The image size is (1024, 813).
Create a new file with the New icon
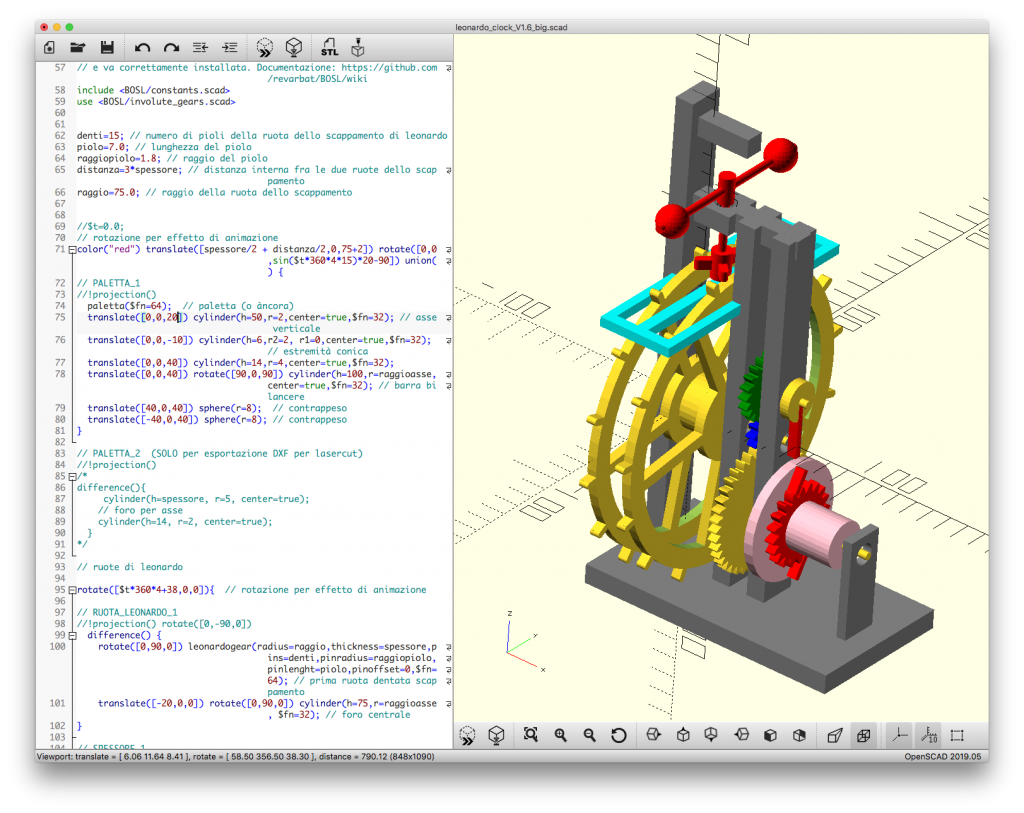tap(50, 47)
